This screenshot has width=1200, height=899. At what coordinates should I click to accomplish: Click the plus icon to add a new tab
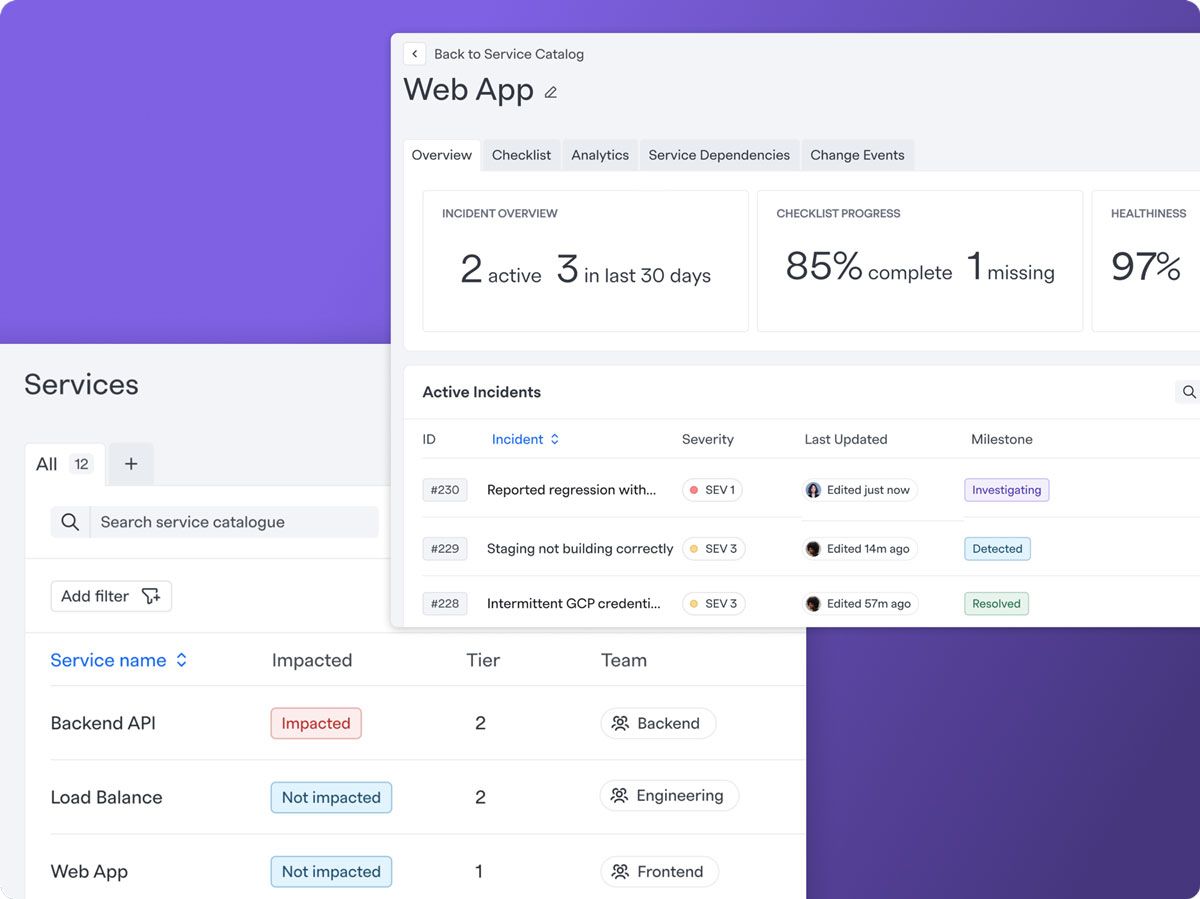(131, 464)
